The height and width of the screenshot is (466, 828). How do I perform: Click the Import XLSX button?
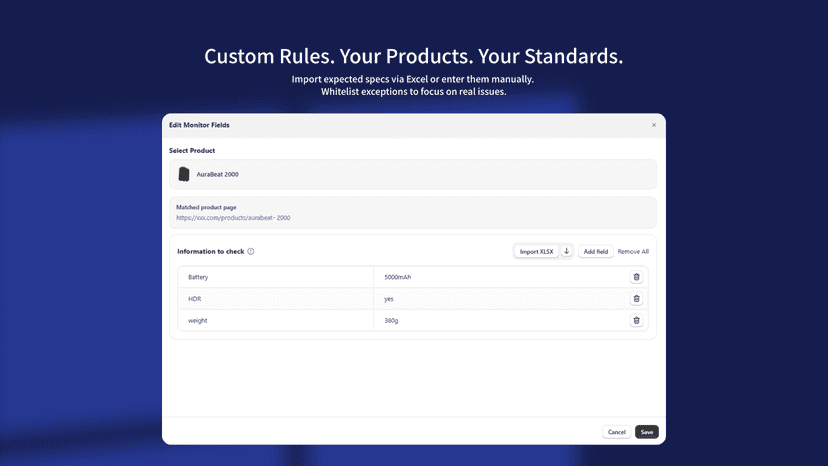point(536,251)
